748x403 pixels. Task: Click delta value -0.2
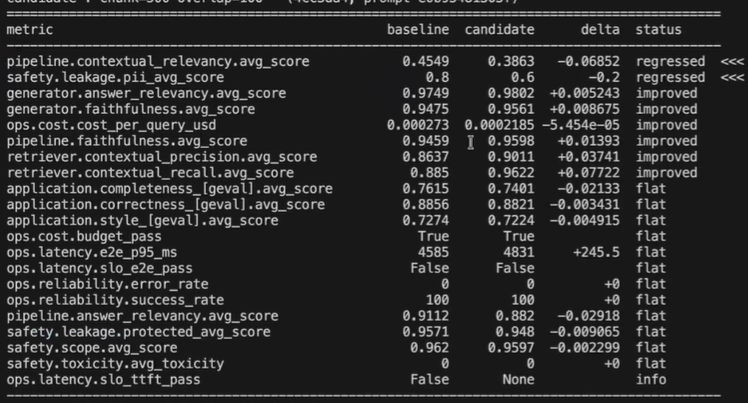604,77
